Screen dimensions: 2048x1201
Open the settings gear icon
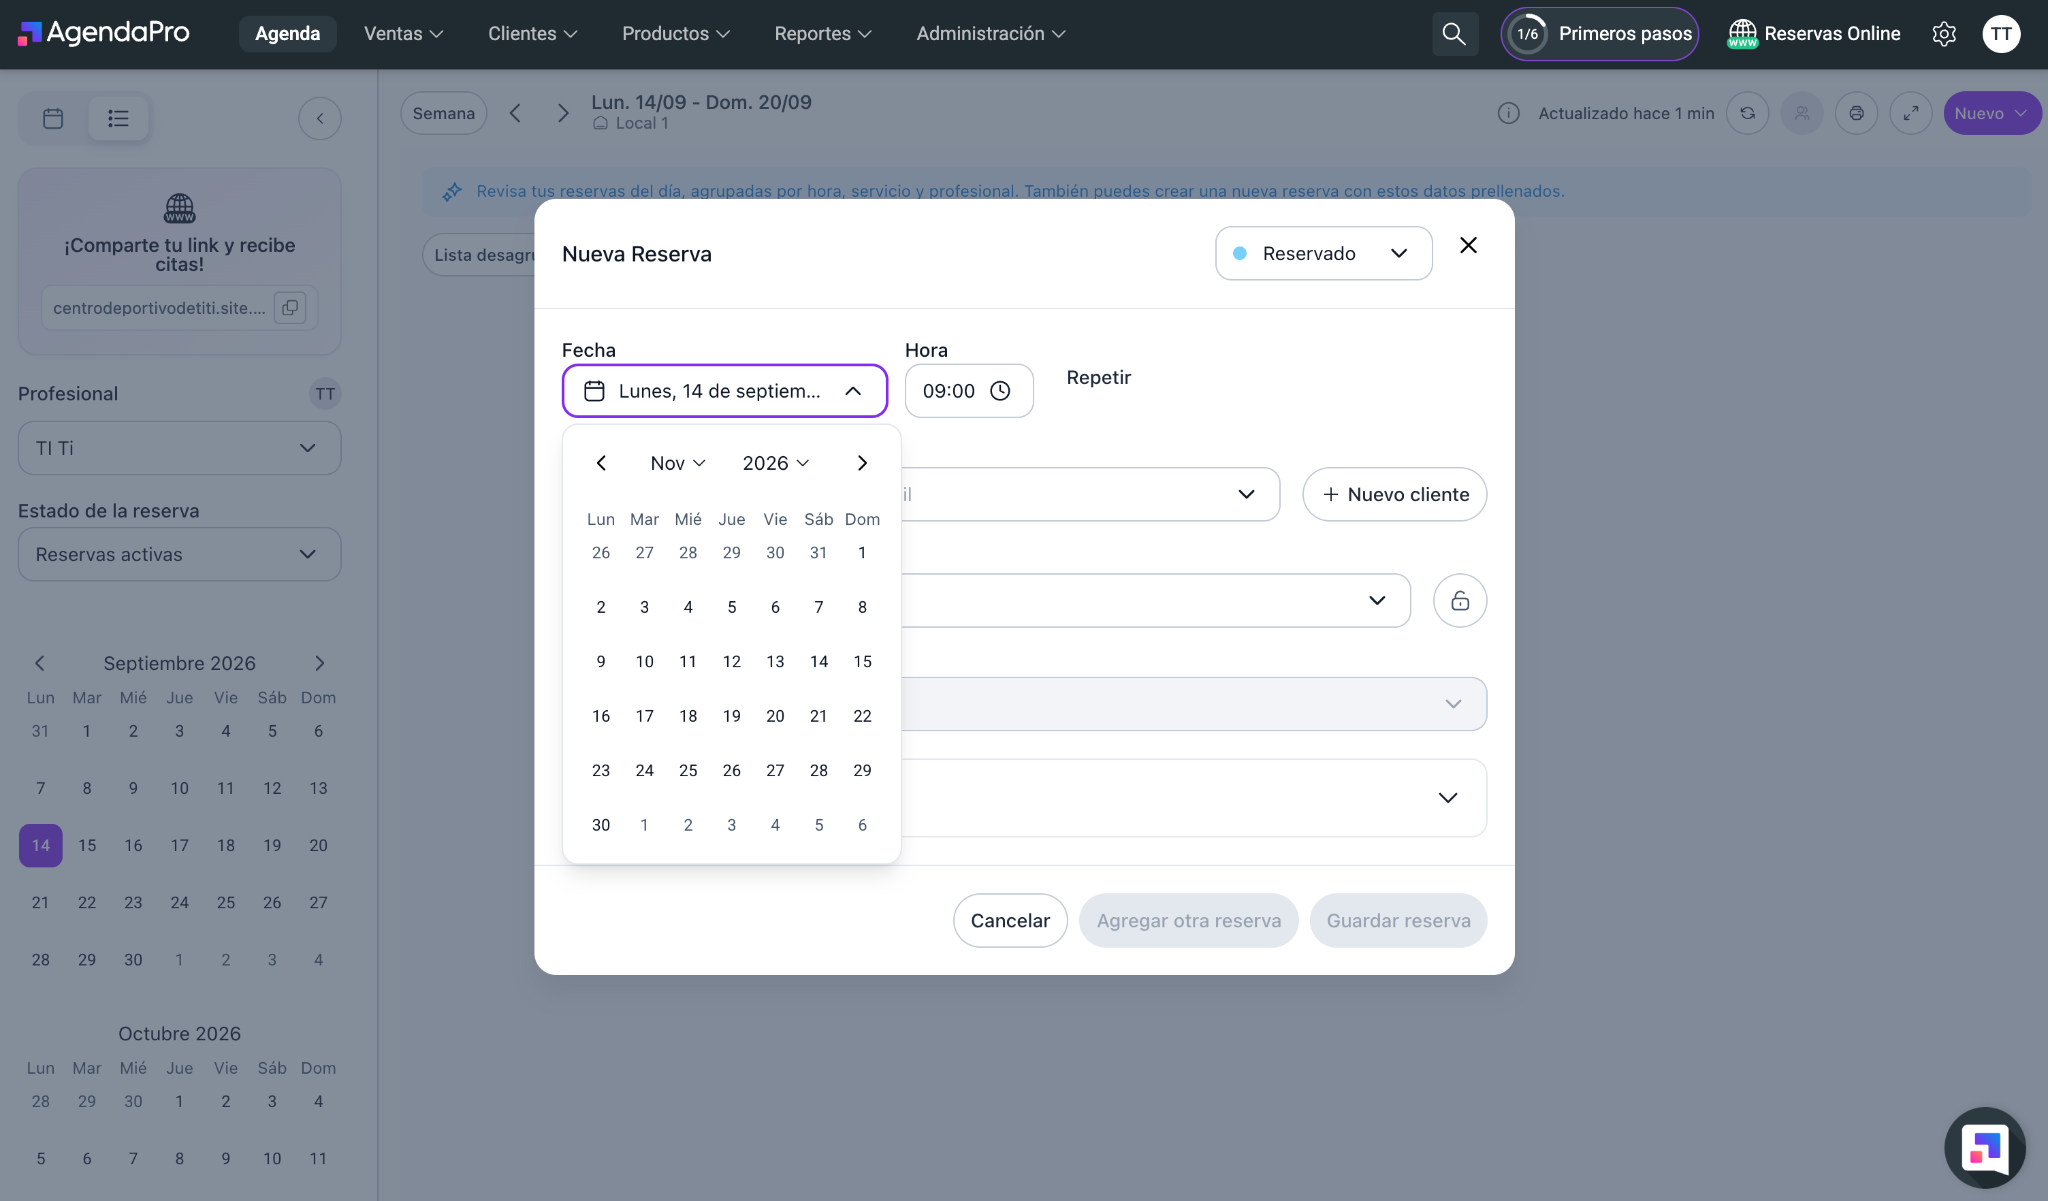pyautogui.click(x=1944, y=34)
